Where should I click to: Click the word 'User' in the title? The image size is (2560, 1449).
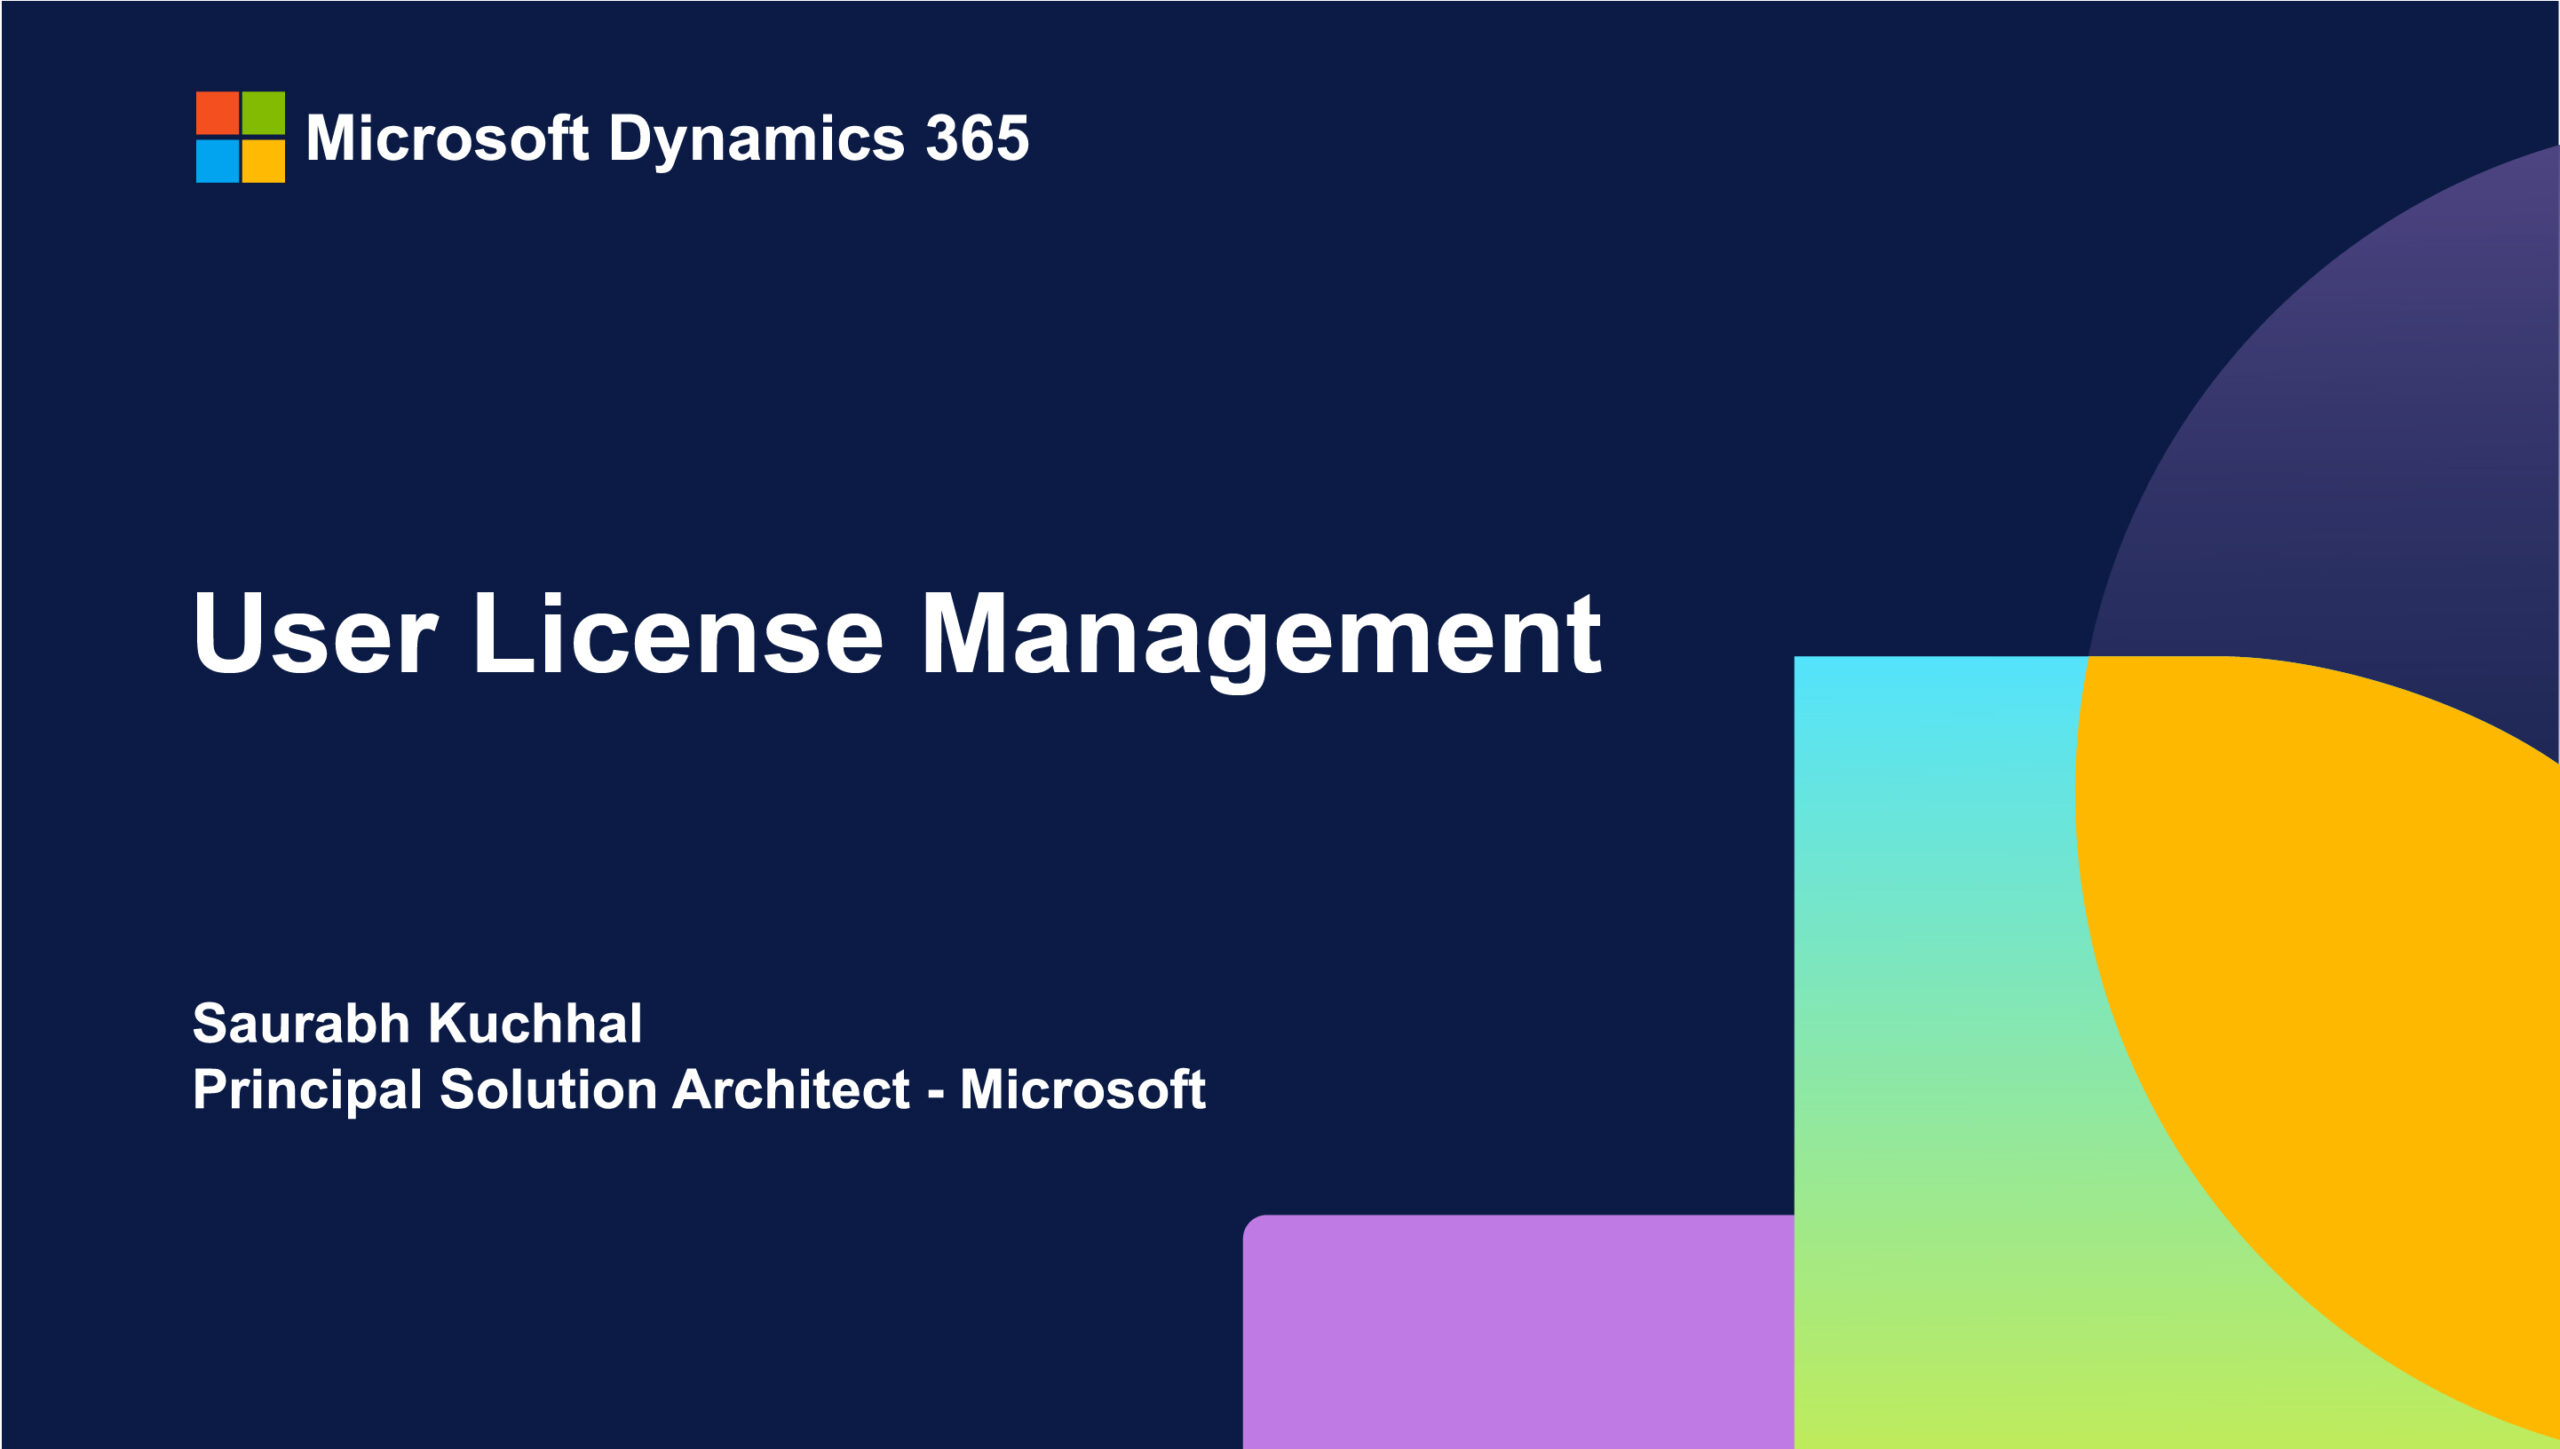pos(315,635)
